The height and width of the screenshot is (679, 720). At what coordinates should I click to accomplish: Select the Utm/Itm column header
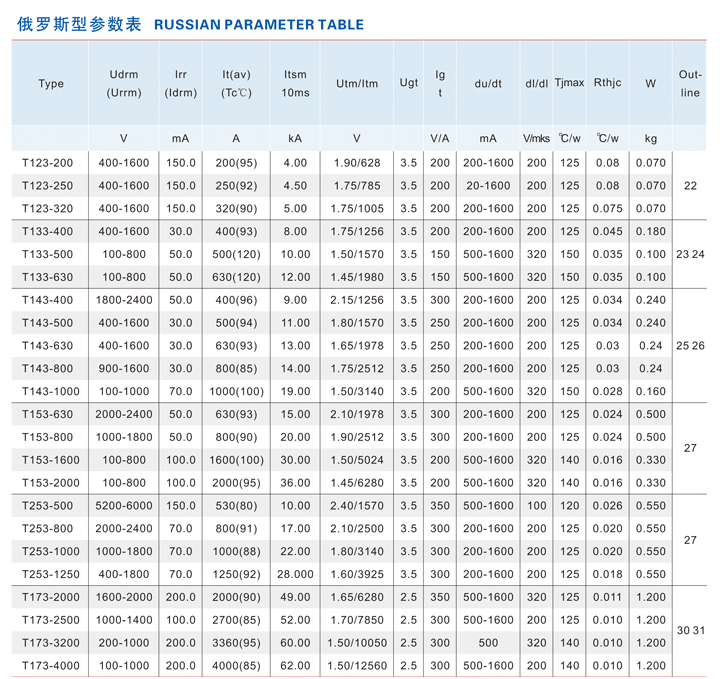(357, 84)
